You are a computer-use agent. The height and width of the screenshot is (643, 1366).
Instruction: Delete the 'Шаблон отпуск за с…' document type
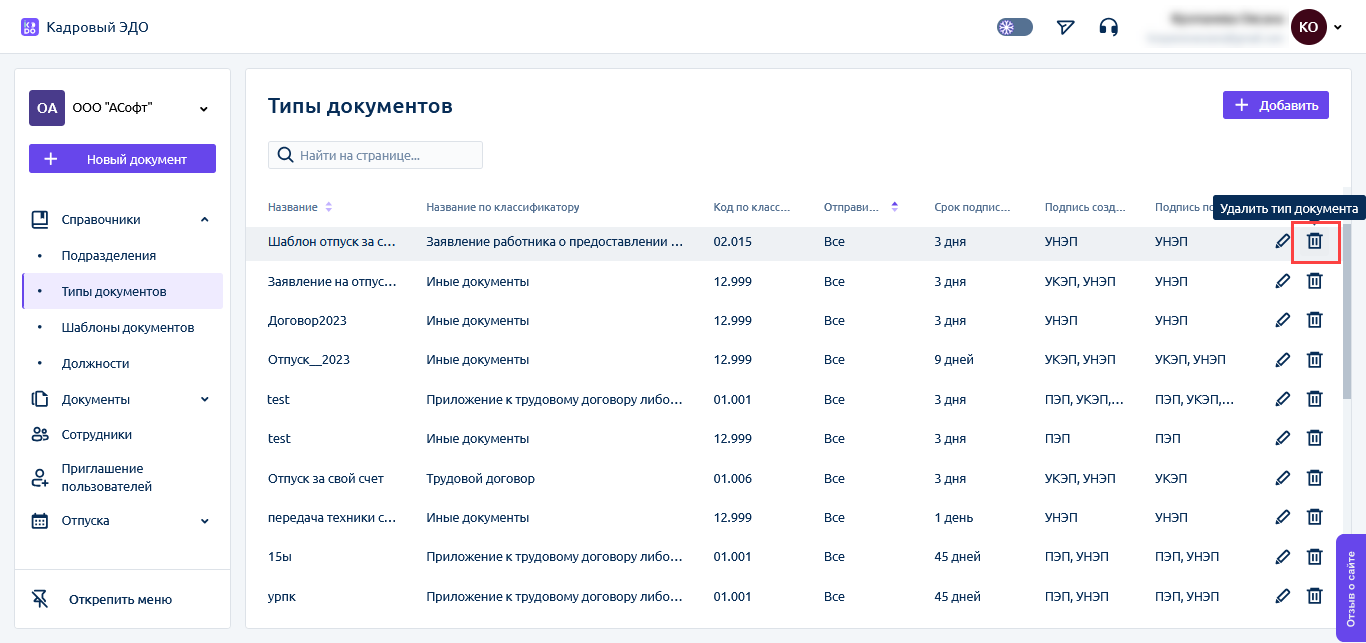[x=1315, y=241]
